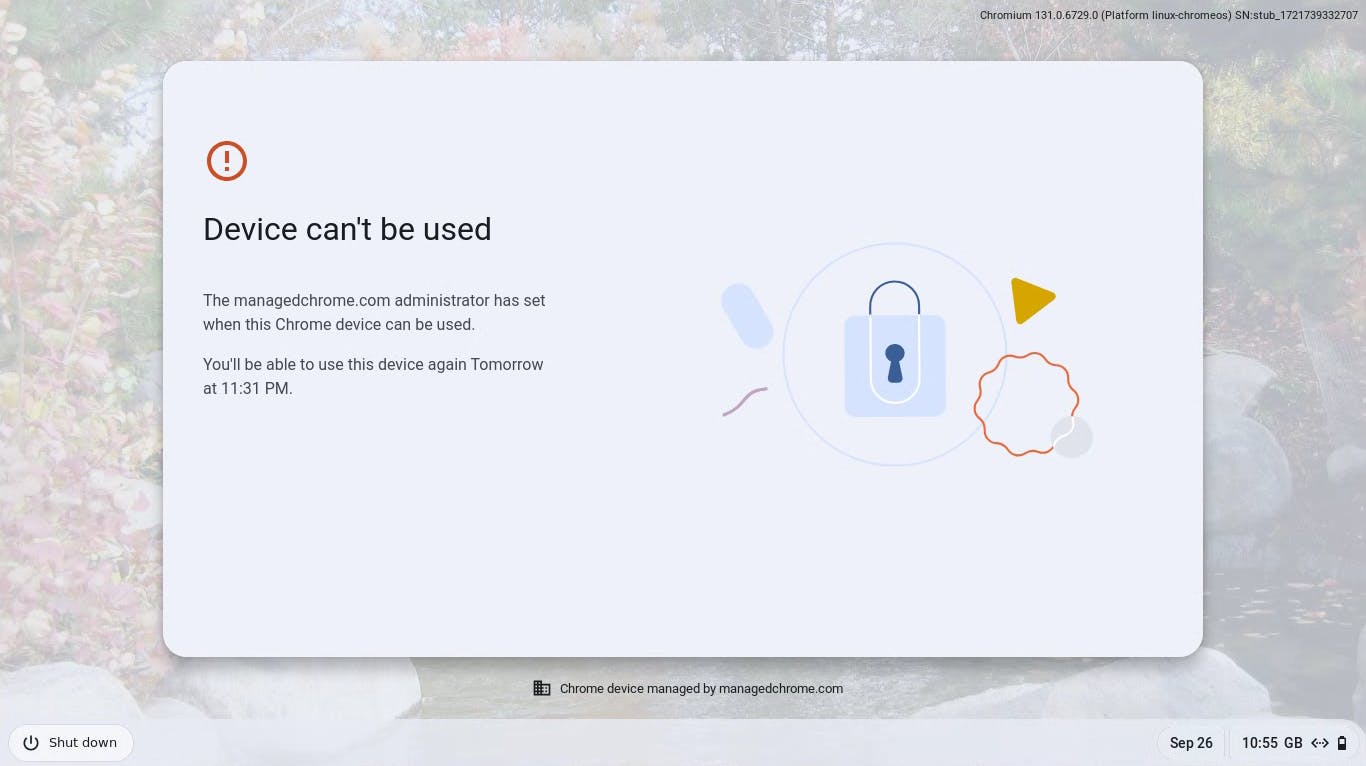Click the power icon on Shut down button
The height and width of the screenshot is (766, 1366).
(31, 743)
